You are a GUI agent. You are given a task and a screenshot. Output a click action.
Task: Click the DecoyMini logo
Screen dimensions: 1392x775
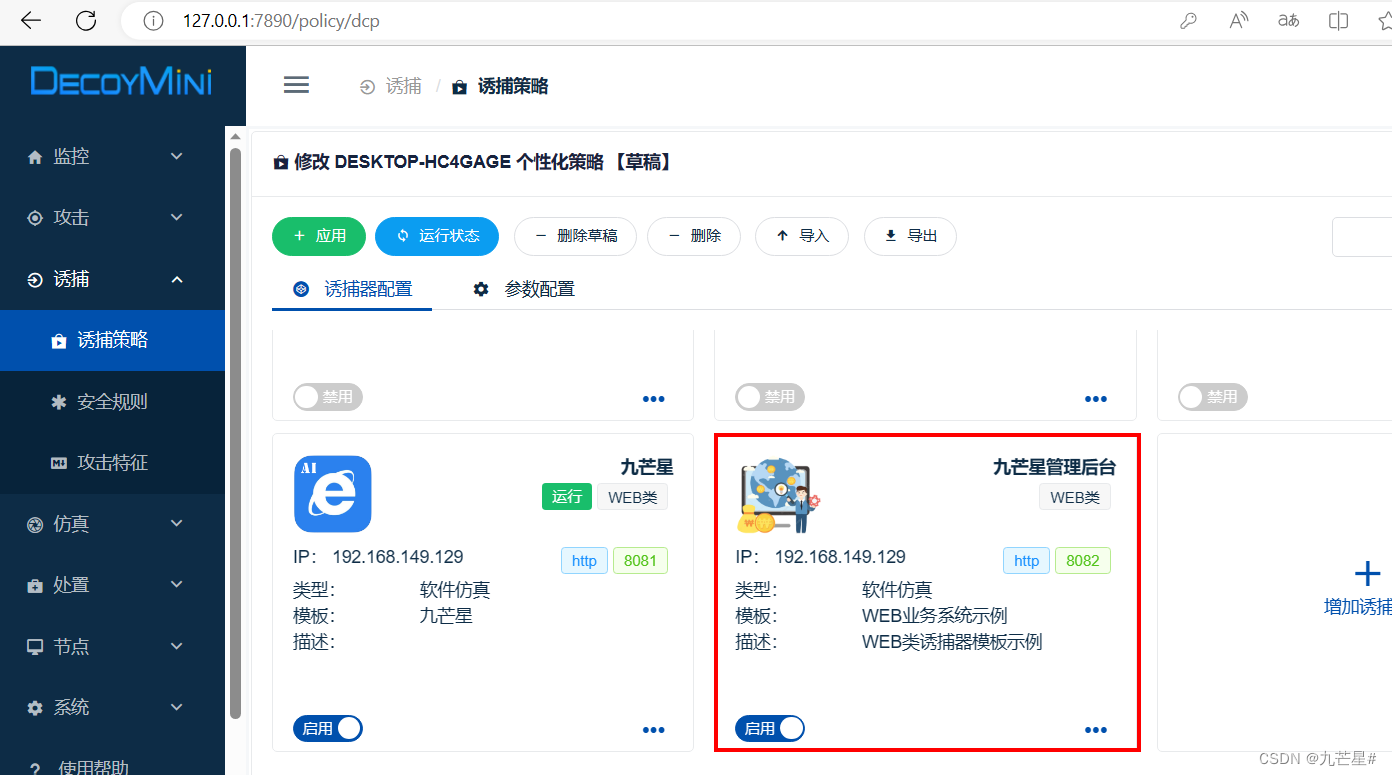coord(121,81)
